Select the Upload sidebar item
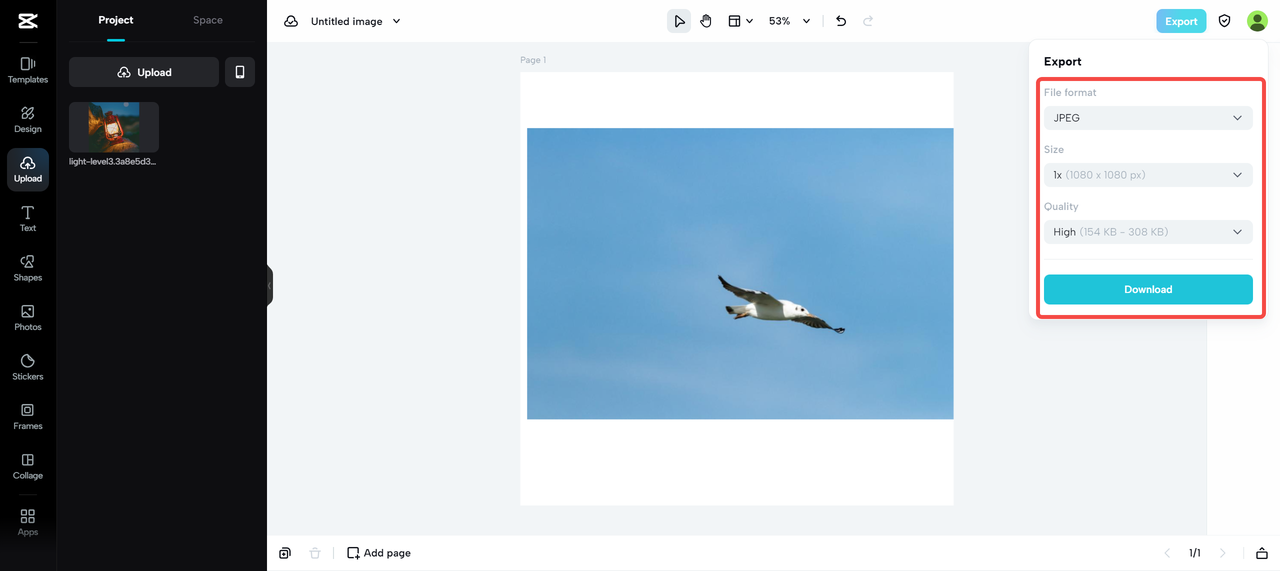This screenshot has width=1280, height=571. [28, 169]
